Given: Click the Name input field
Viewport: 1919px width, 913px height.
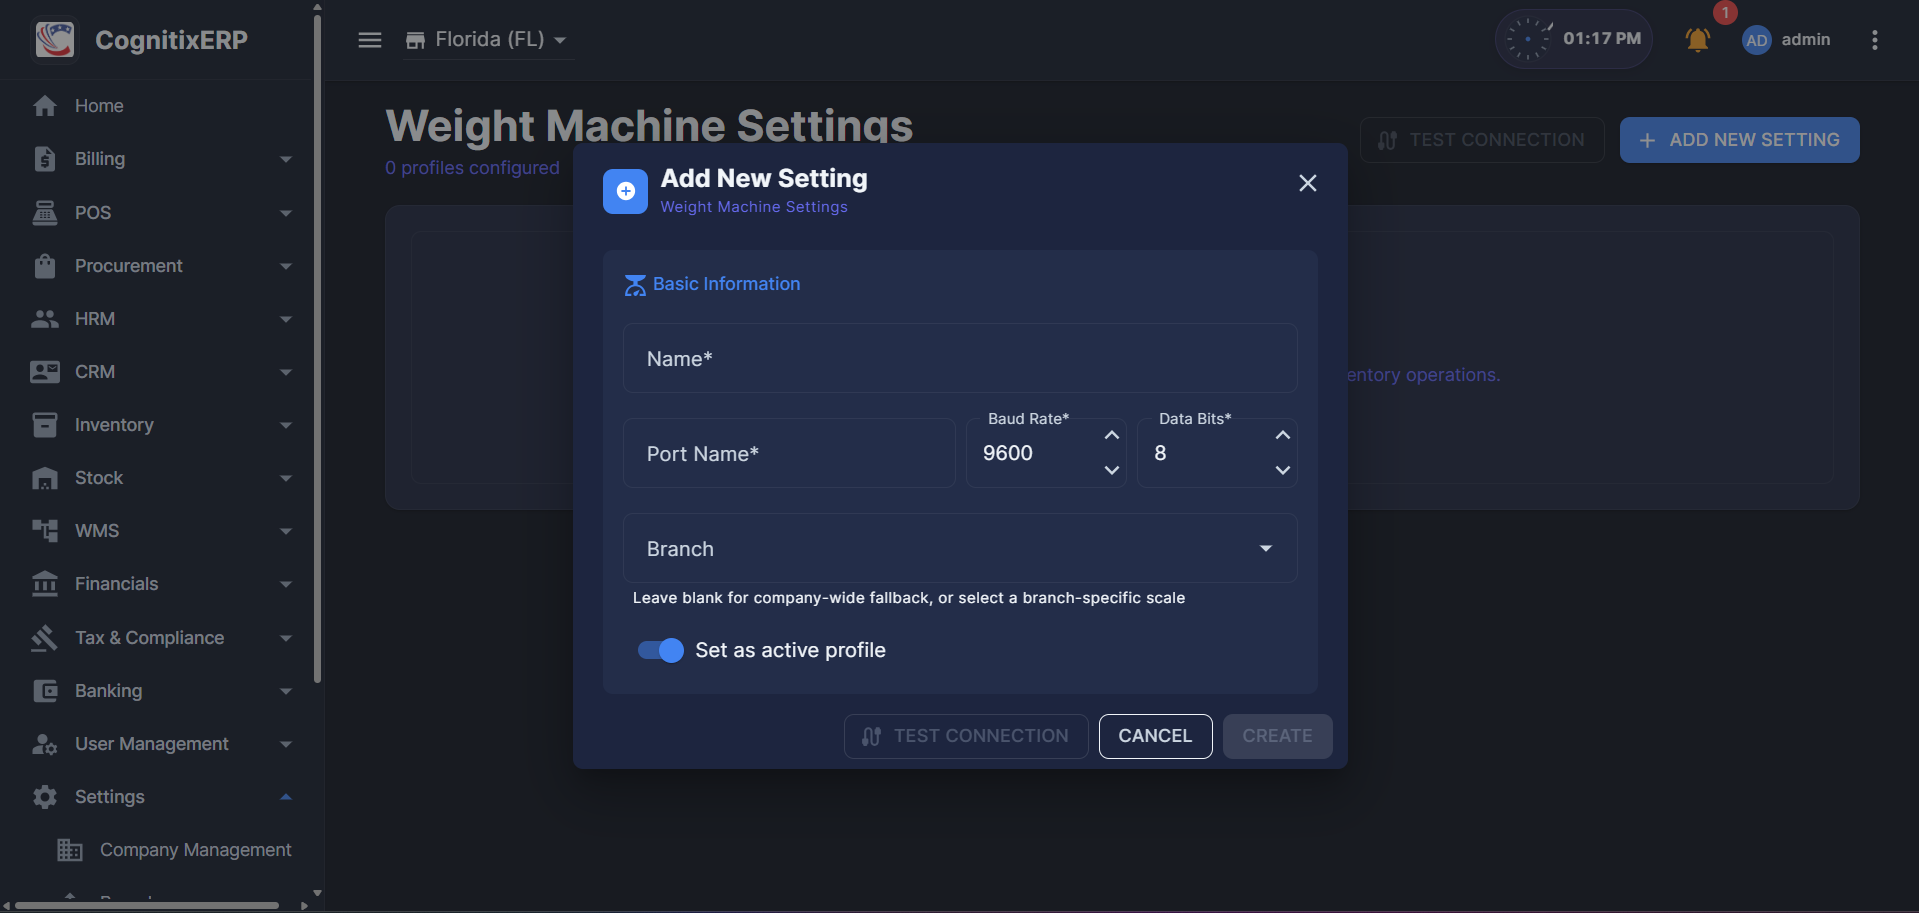Looking at the screenshot, I should pyautogui.click(x=960, y=358).
